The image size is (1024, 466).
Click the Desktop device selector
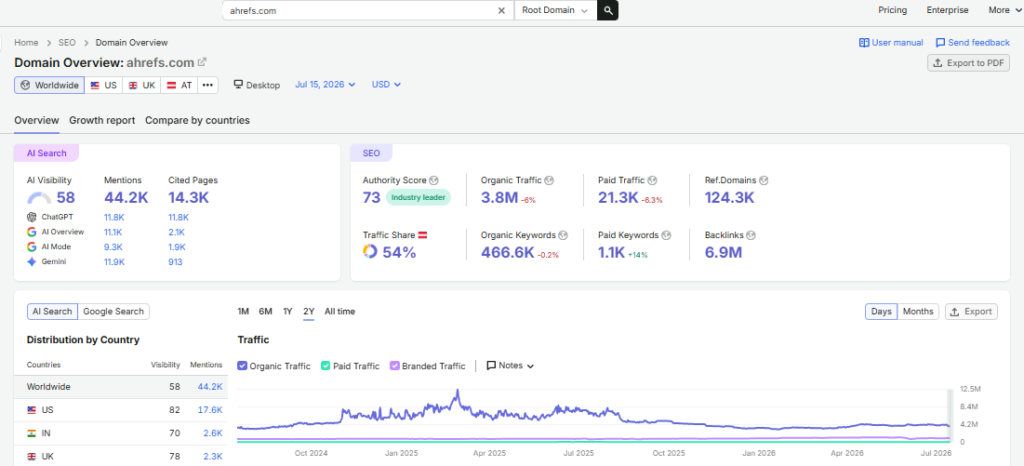[x=257, y=85]
